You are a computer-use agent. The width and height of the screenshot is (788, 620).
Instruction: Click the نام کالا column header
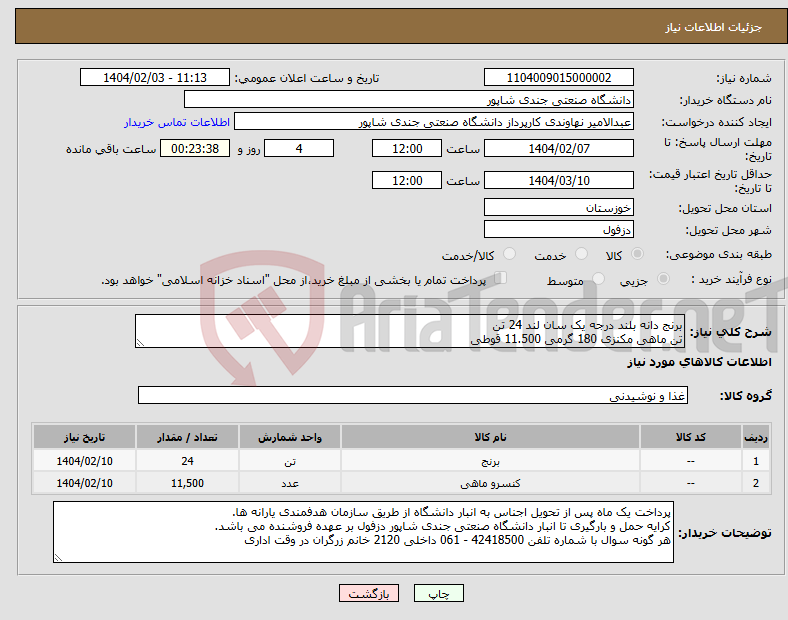[x=490, y=437]
